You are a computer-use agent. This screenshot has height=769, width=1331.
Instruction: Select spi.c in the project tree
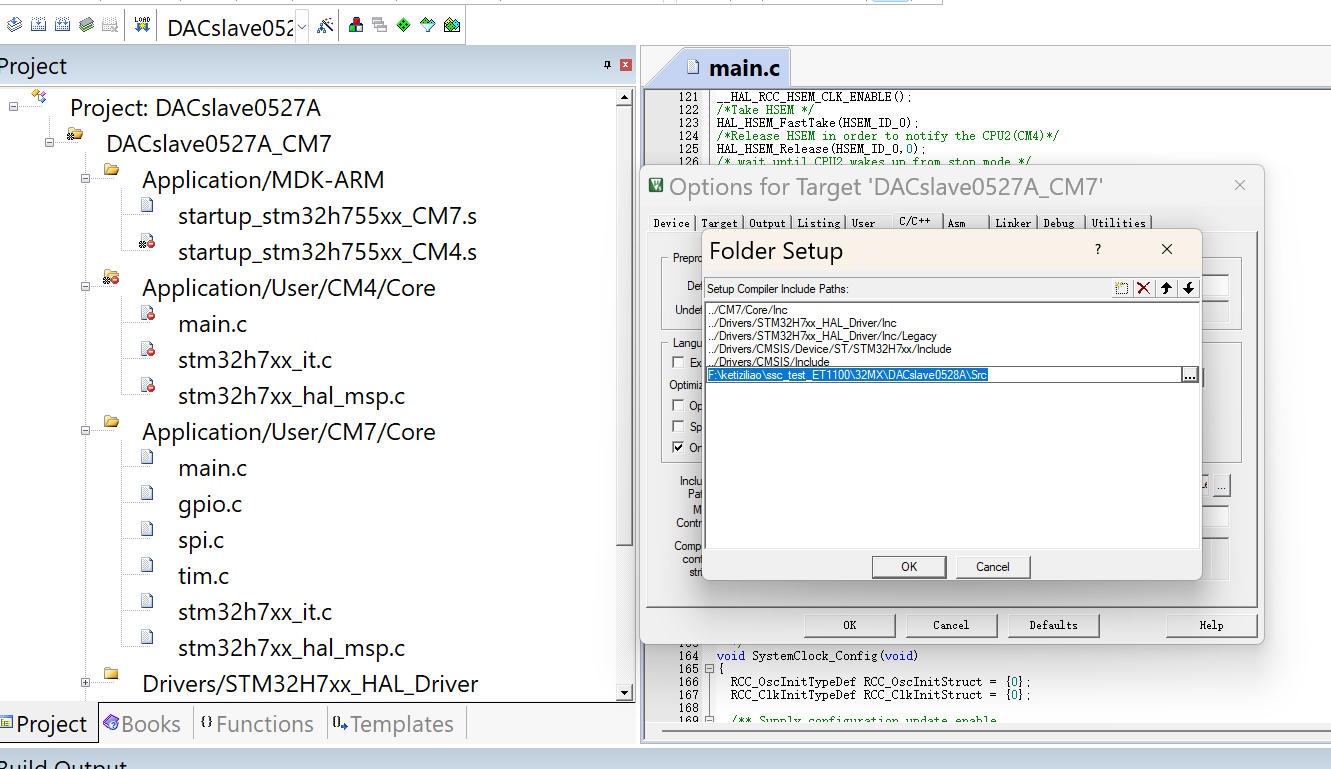[201, 540]
